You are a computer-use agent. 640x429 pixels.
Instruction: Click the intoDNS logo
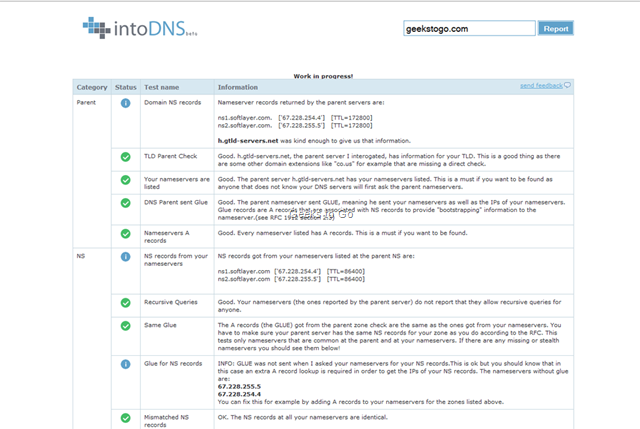point(140,28)
